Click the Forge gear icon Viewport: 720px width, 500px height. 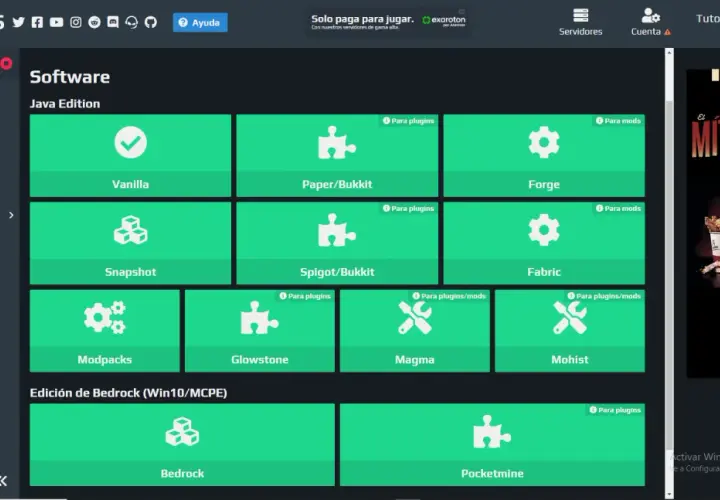click(544, 142)
